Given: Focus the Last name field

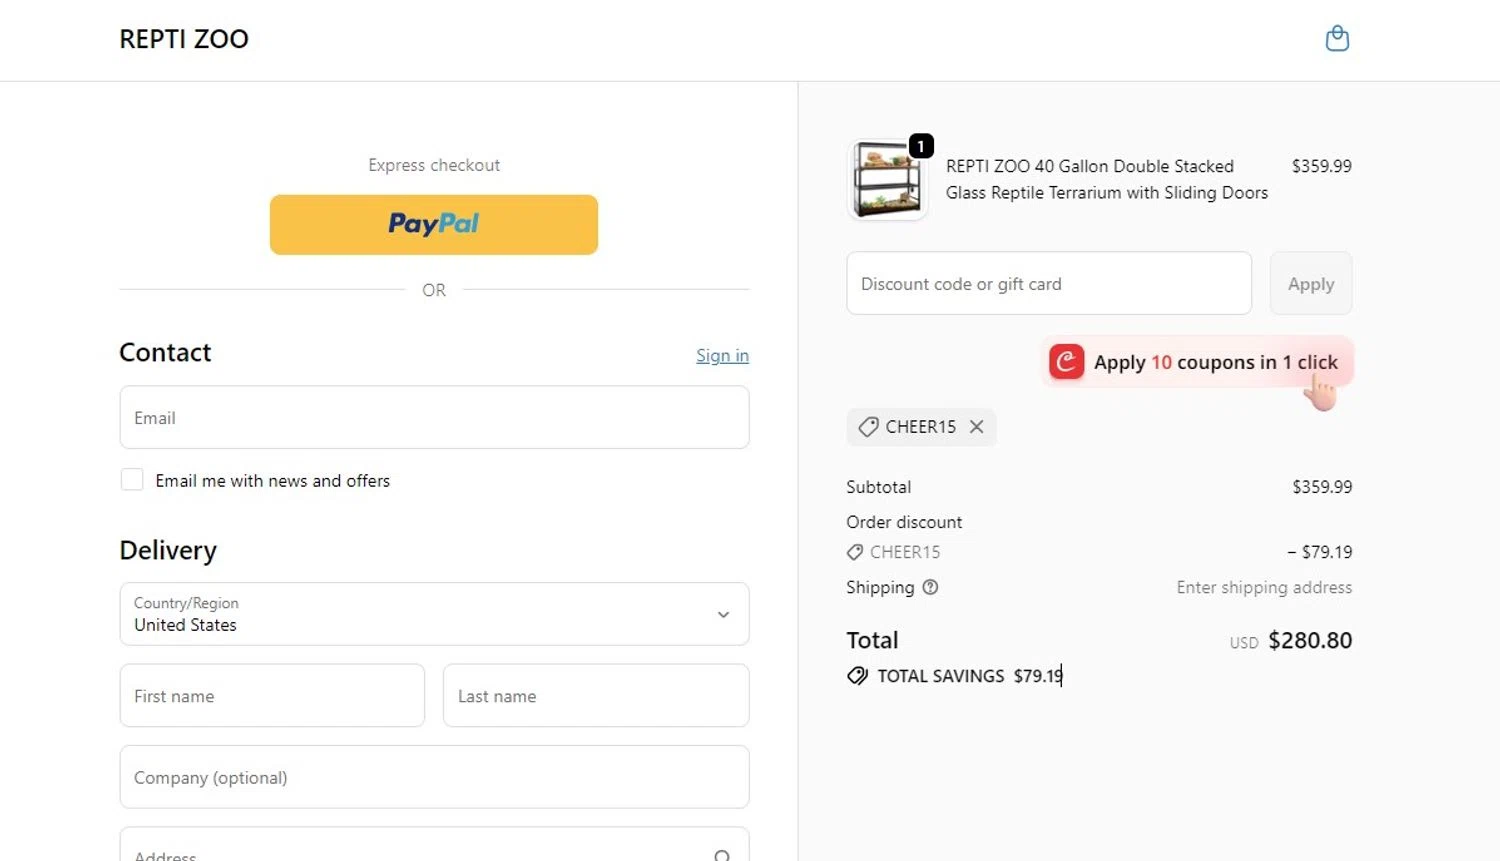Looking at the screenshot, I should click(x=596, y=696).
